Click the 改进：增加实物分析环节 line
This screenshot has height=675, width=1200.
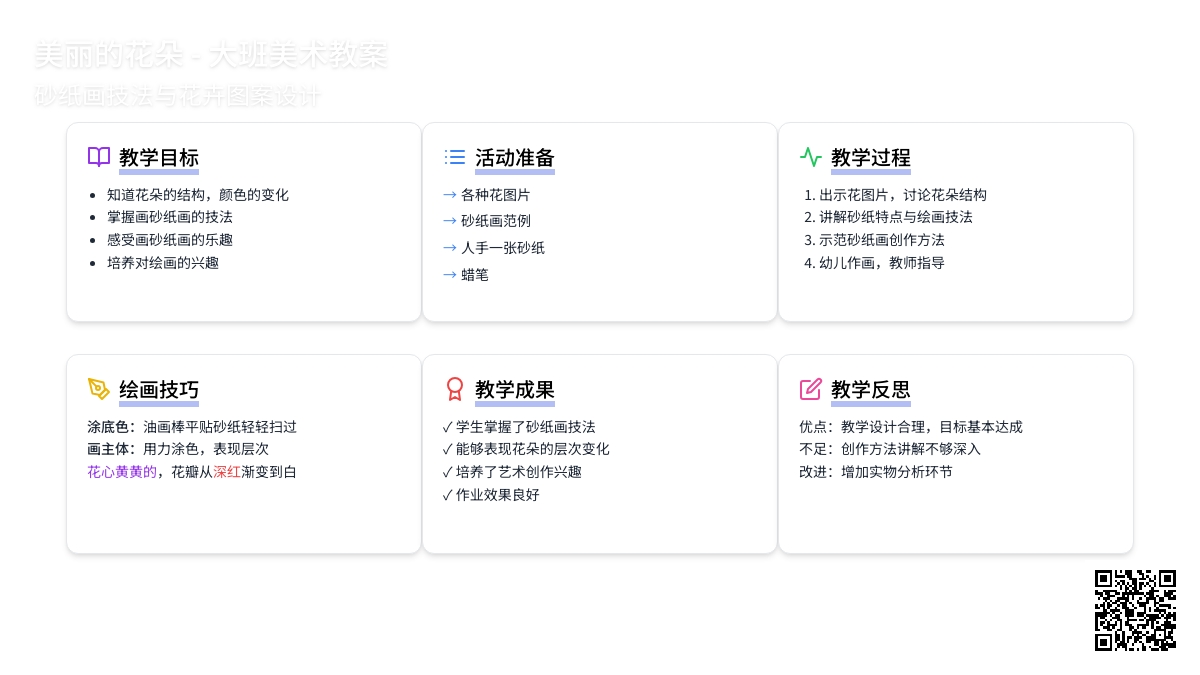click(x=876, y=472)
